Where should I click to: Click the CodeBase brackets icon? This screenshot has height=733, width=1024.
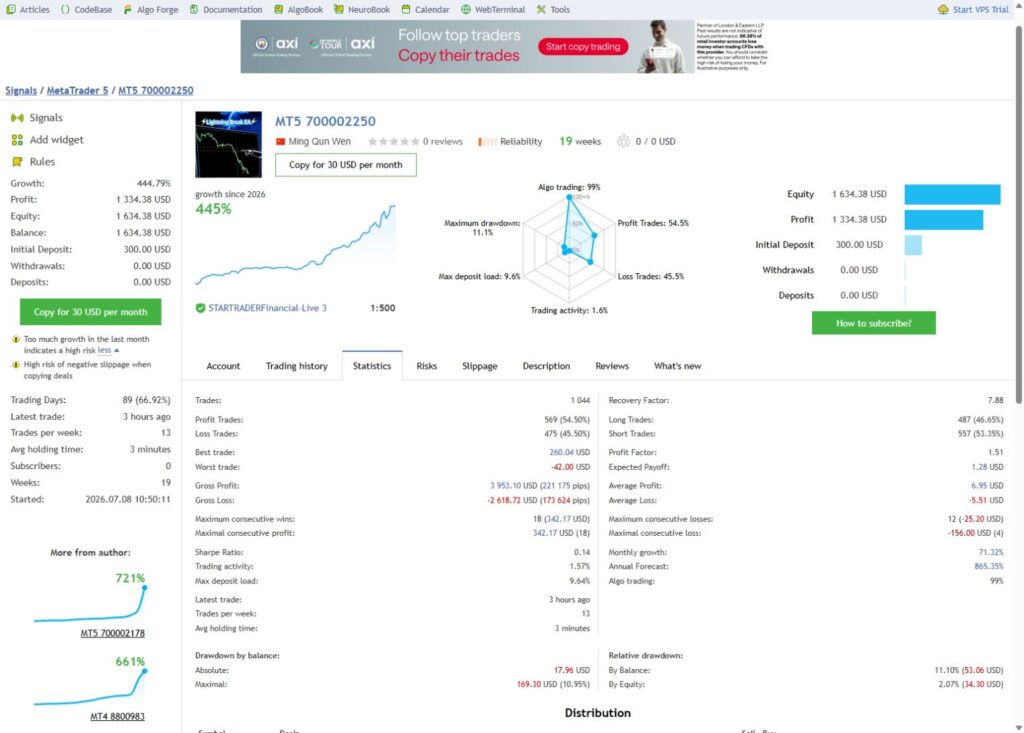click(65, 9)
